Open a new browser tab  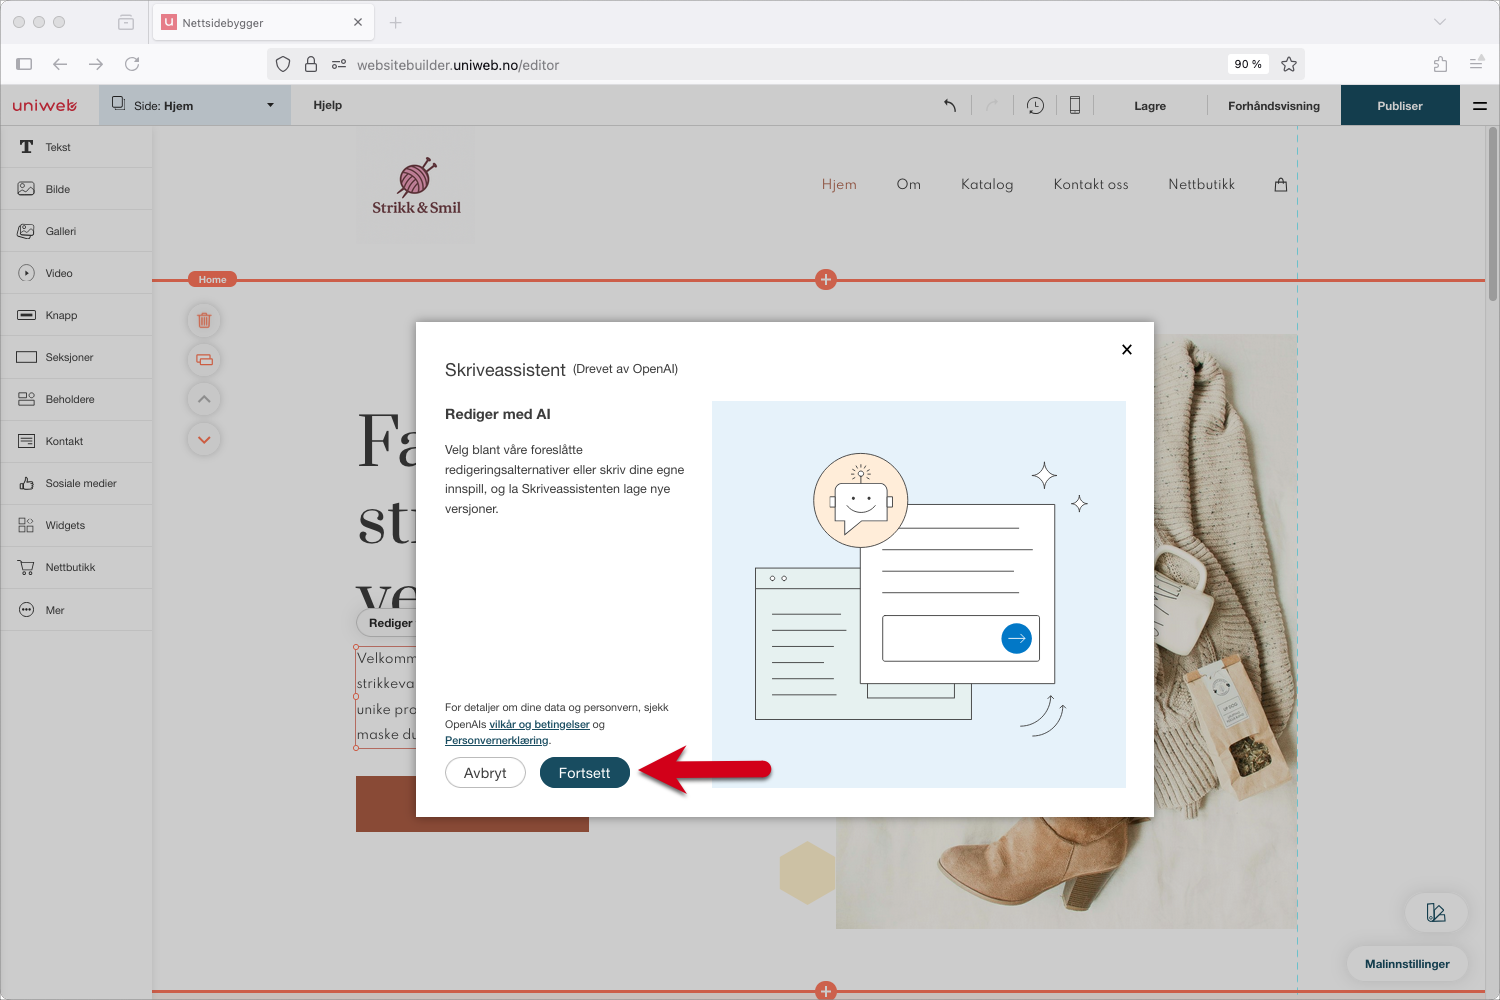396,22
